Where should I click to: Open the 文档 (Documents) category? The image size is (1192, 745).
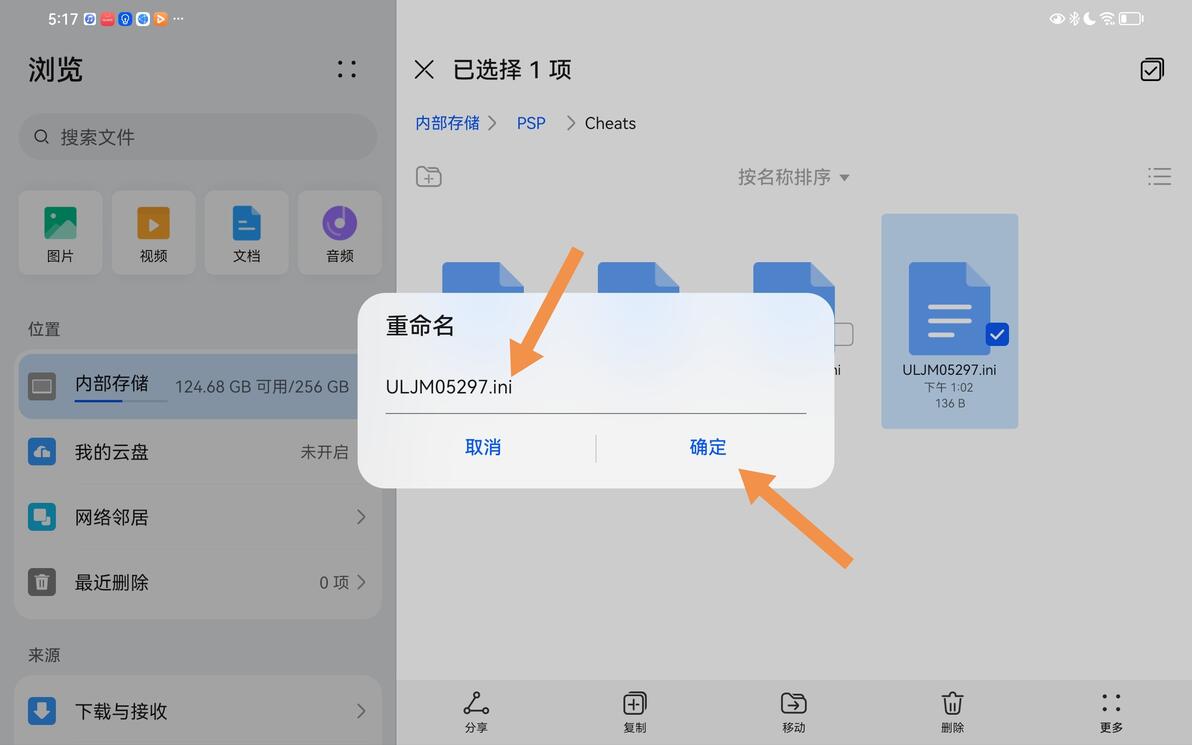point(246,232)
